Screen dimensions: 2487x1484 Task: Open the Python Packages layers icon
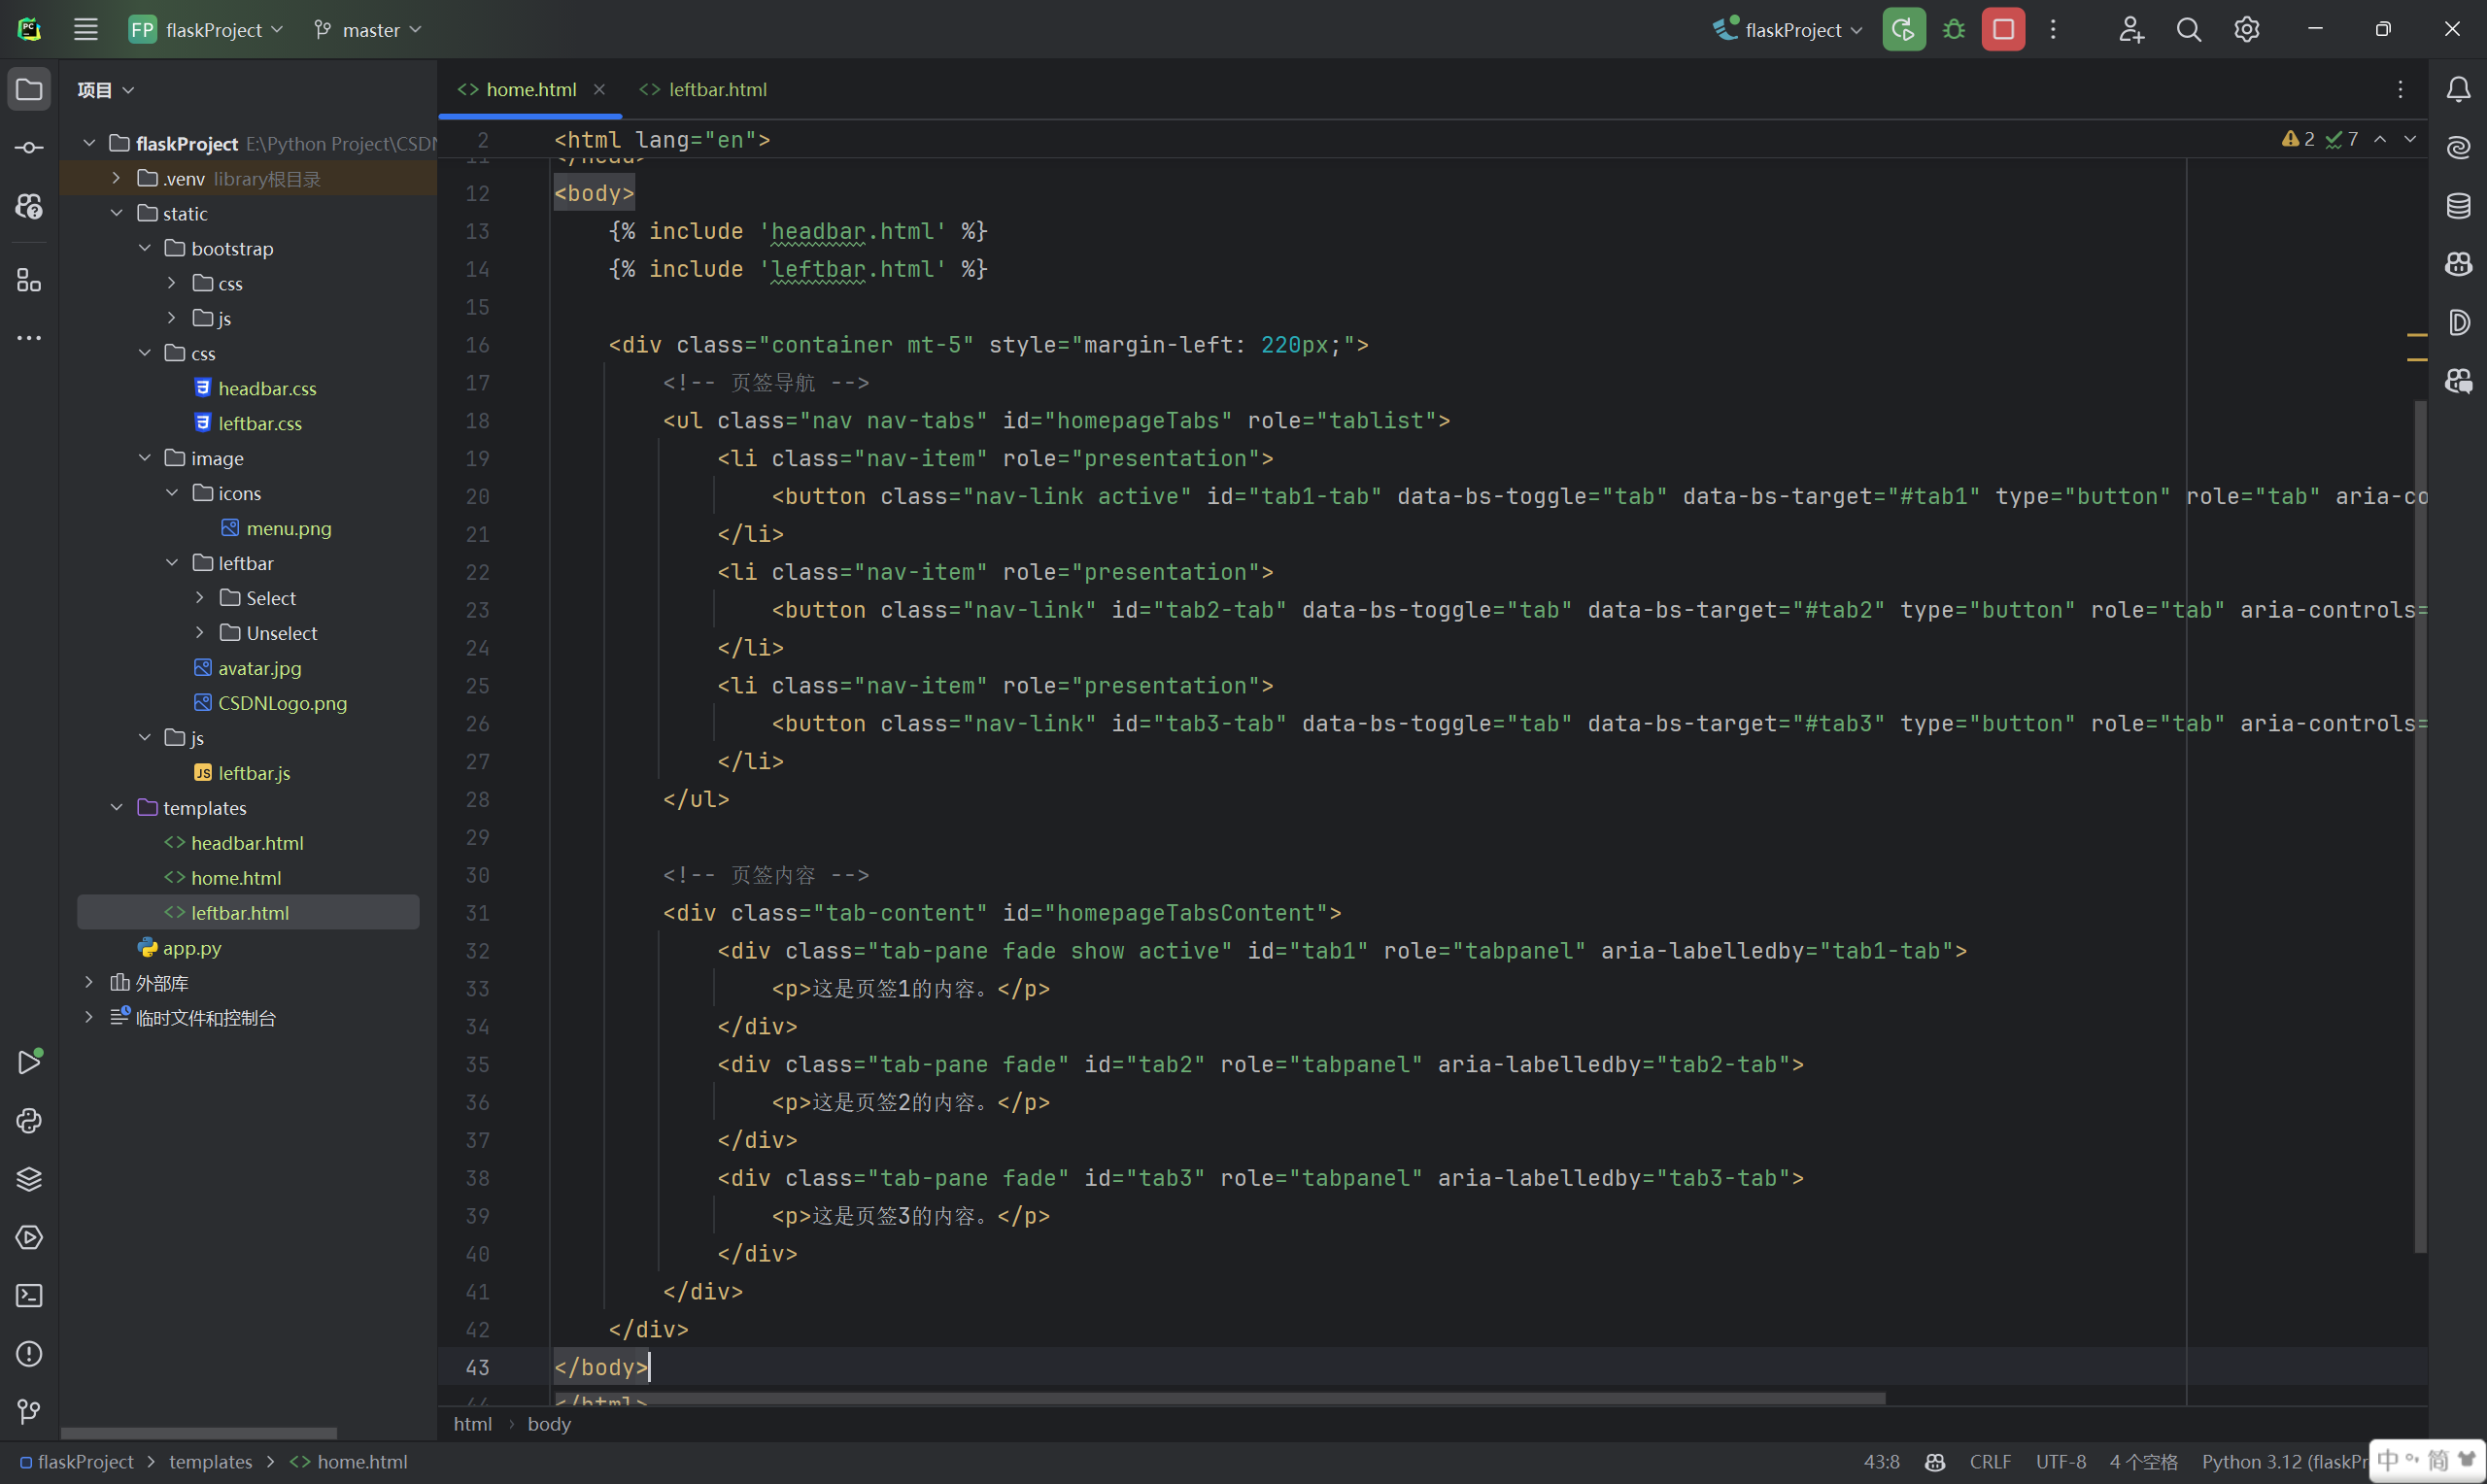click(x=29, y=1179)
